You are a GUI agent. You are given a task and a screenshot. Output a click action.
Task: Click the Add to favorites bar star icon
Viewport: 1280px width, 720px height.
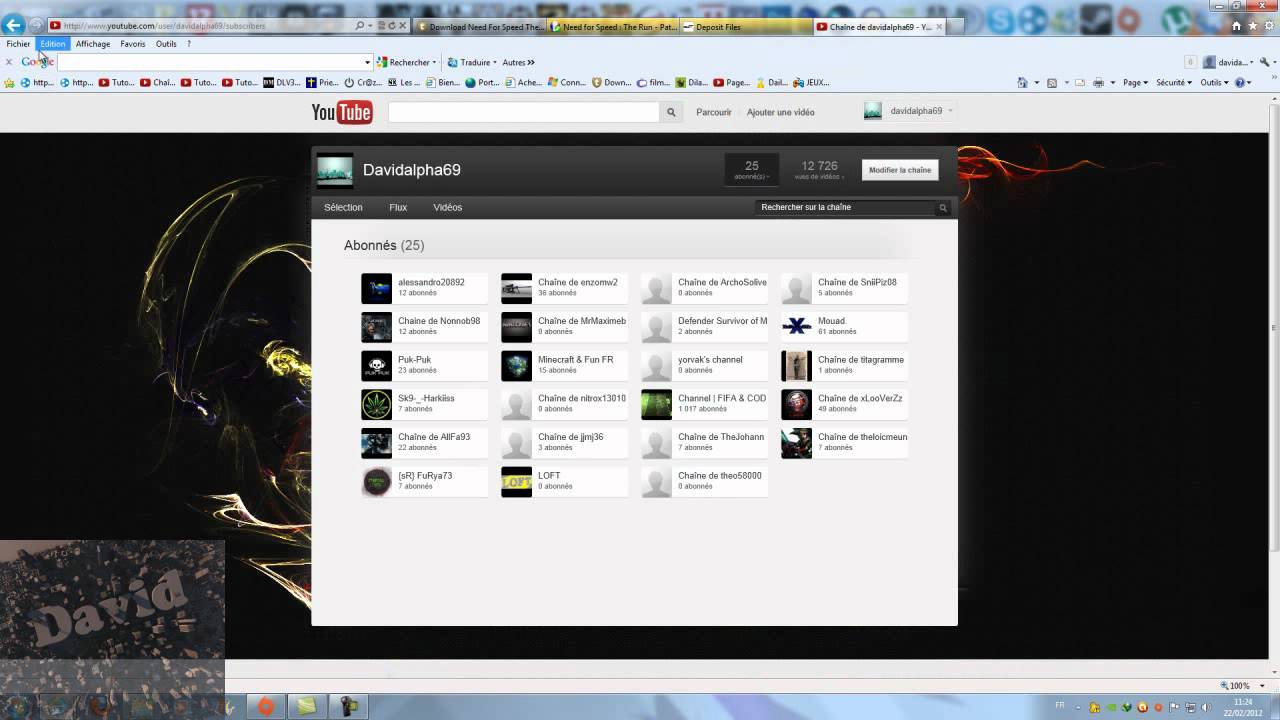click(x=10, y=83)
